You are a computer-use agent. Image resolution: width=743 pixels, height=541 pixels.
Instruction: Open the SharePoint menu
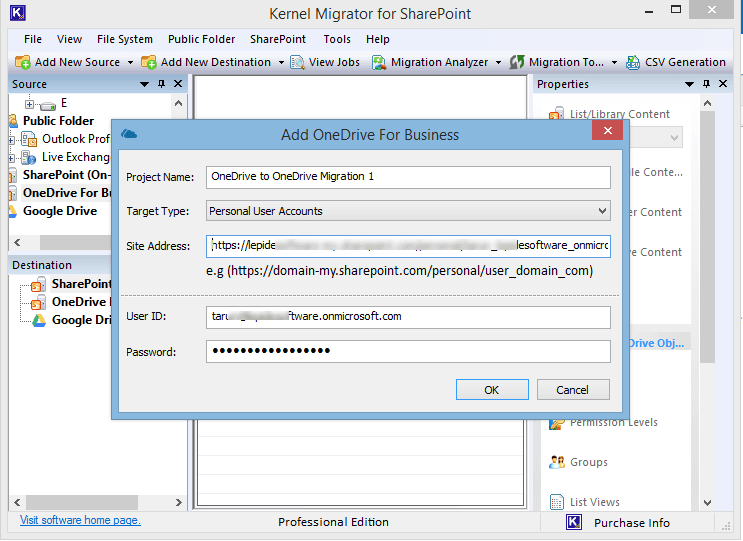coord(278,39)
